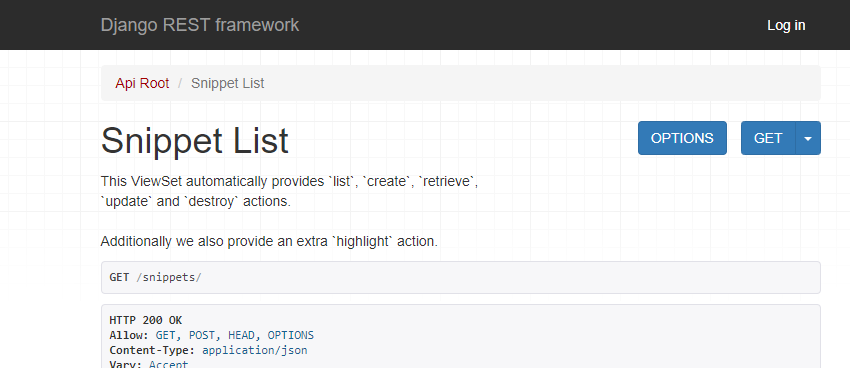Expand the GET format dropdown arrow

808,138
